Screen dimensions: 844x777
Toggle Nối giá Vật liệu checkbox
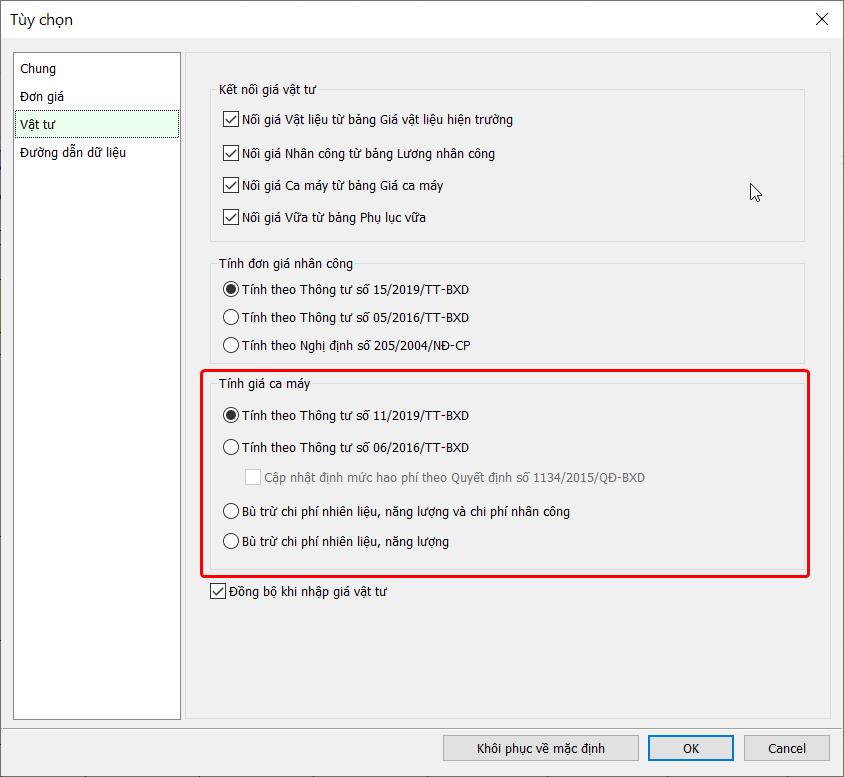click(x=232, y=120)
